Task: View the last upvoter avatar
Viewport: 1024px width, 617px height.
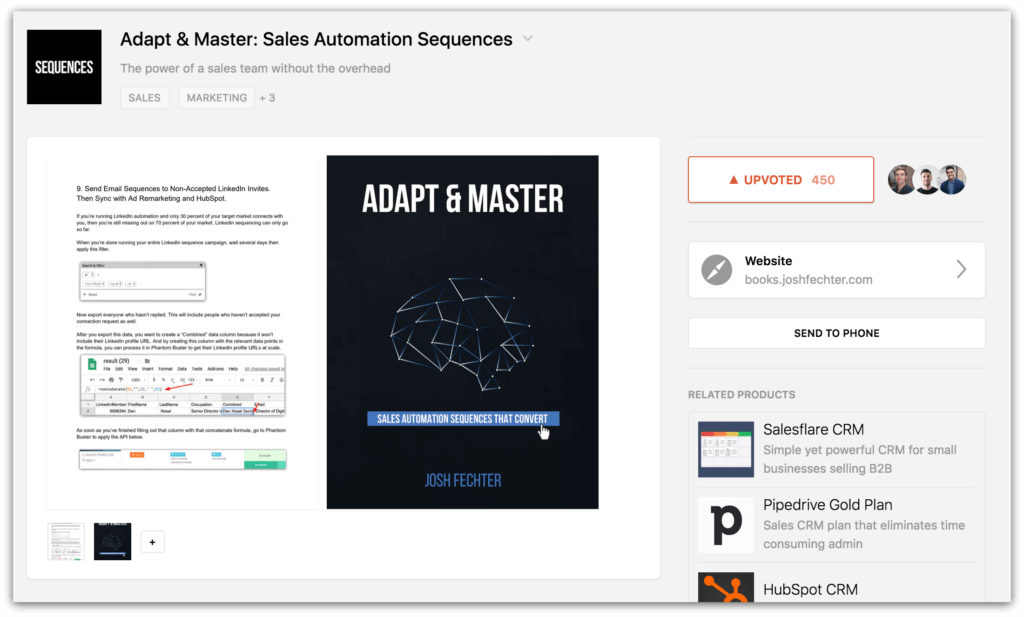Action: (952, 180)
